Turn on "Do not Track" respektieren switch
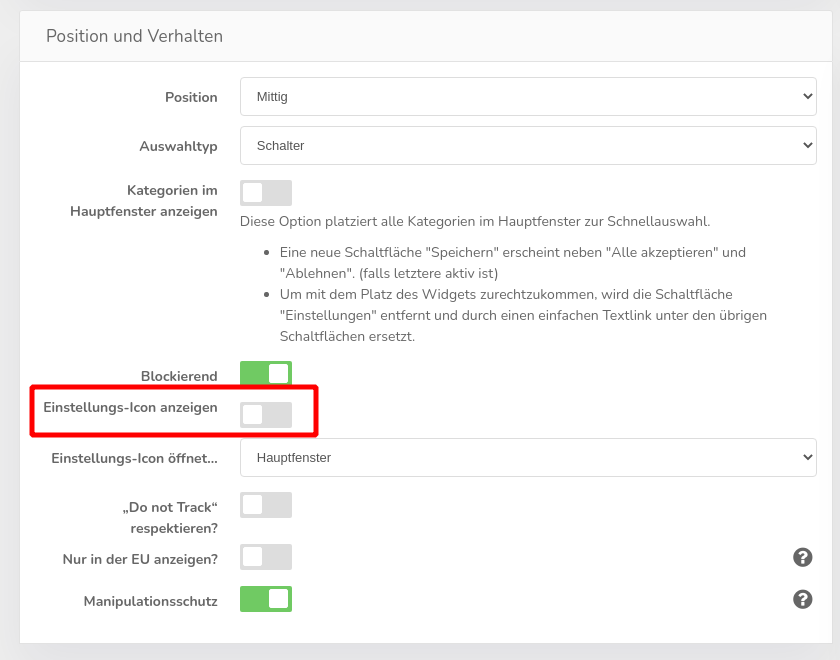The image size is (840, 660). coord(266,505)
